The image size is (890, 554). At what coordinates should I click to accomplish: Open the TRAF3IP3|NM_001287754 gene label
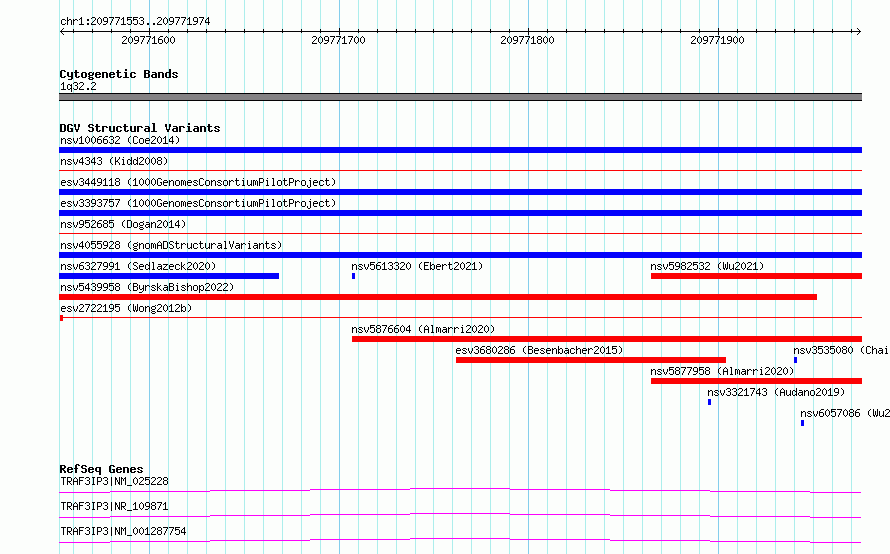click(123, 531)
